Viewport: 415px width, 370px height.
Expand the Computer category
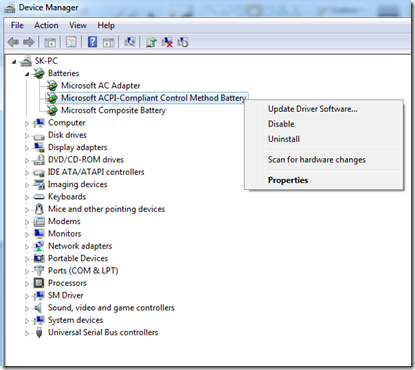[27, 123]
